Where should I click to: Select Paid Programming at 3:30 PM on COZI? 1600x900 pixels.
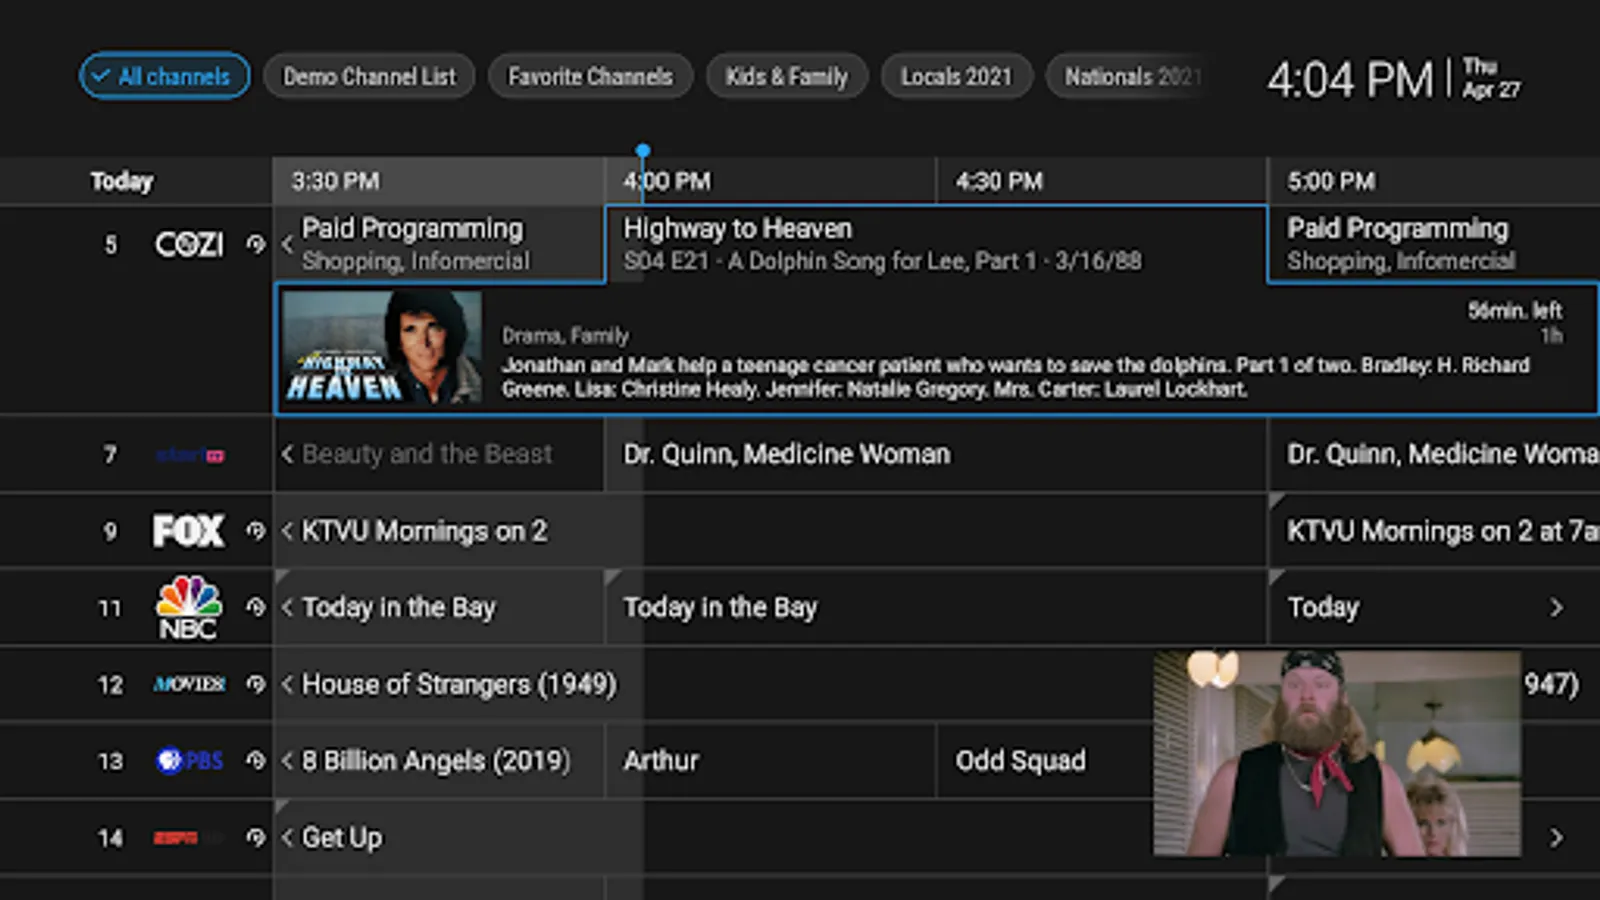(439, 244)
